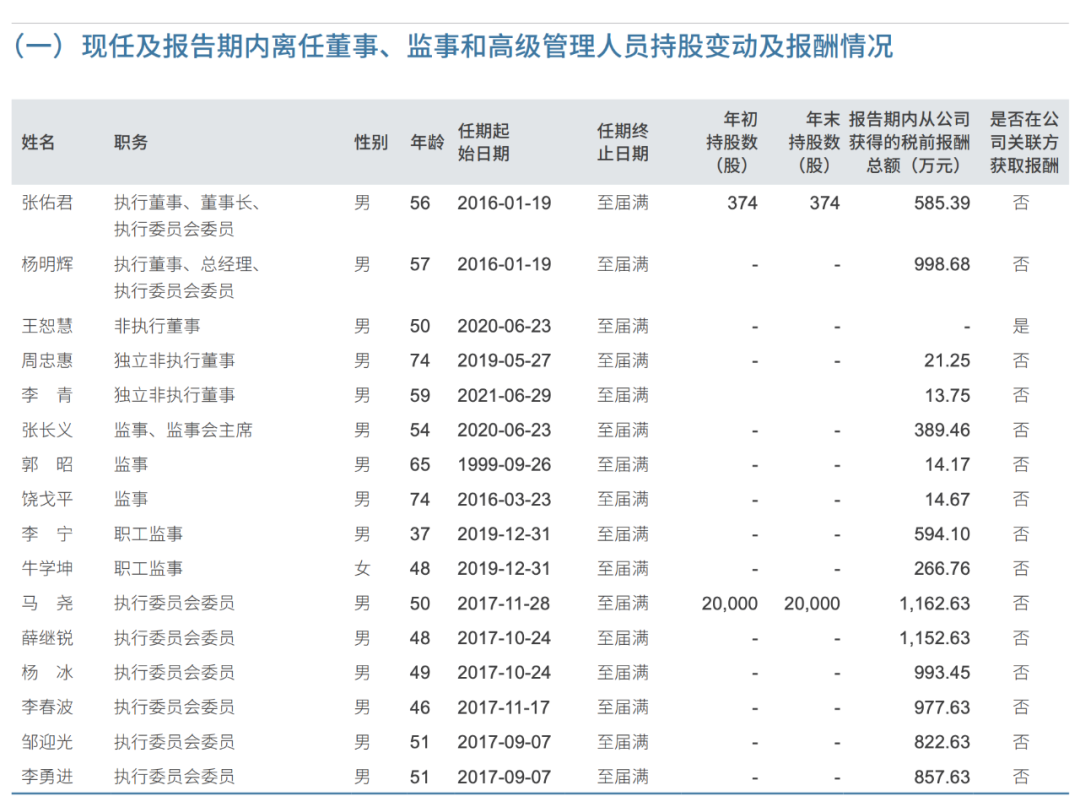Click the age value 56

coord(419,203)
